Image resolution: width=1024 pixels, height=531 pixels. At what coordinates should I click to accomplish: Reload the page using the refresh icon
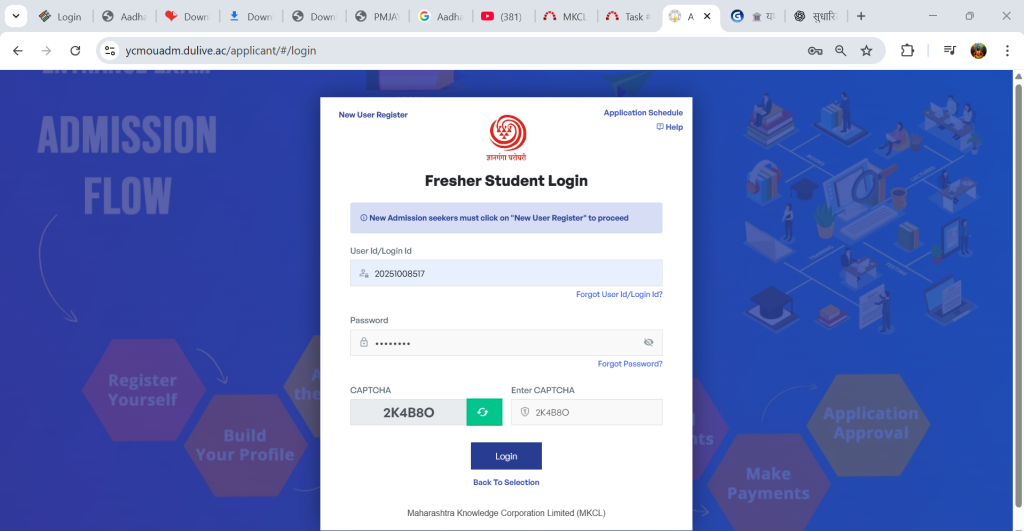tap(75, 50)
